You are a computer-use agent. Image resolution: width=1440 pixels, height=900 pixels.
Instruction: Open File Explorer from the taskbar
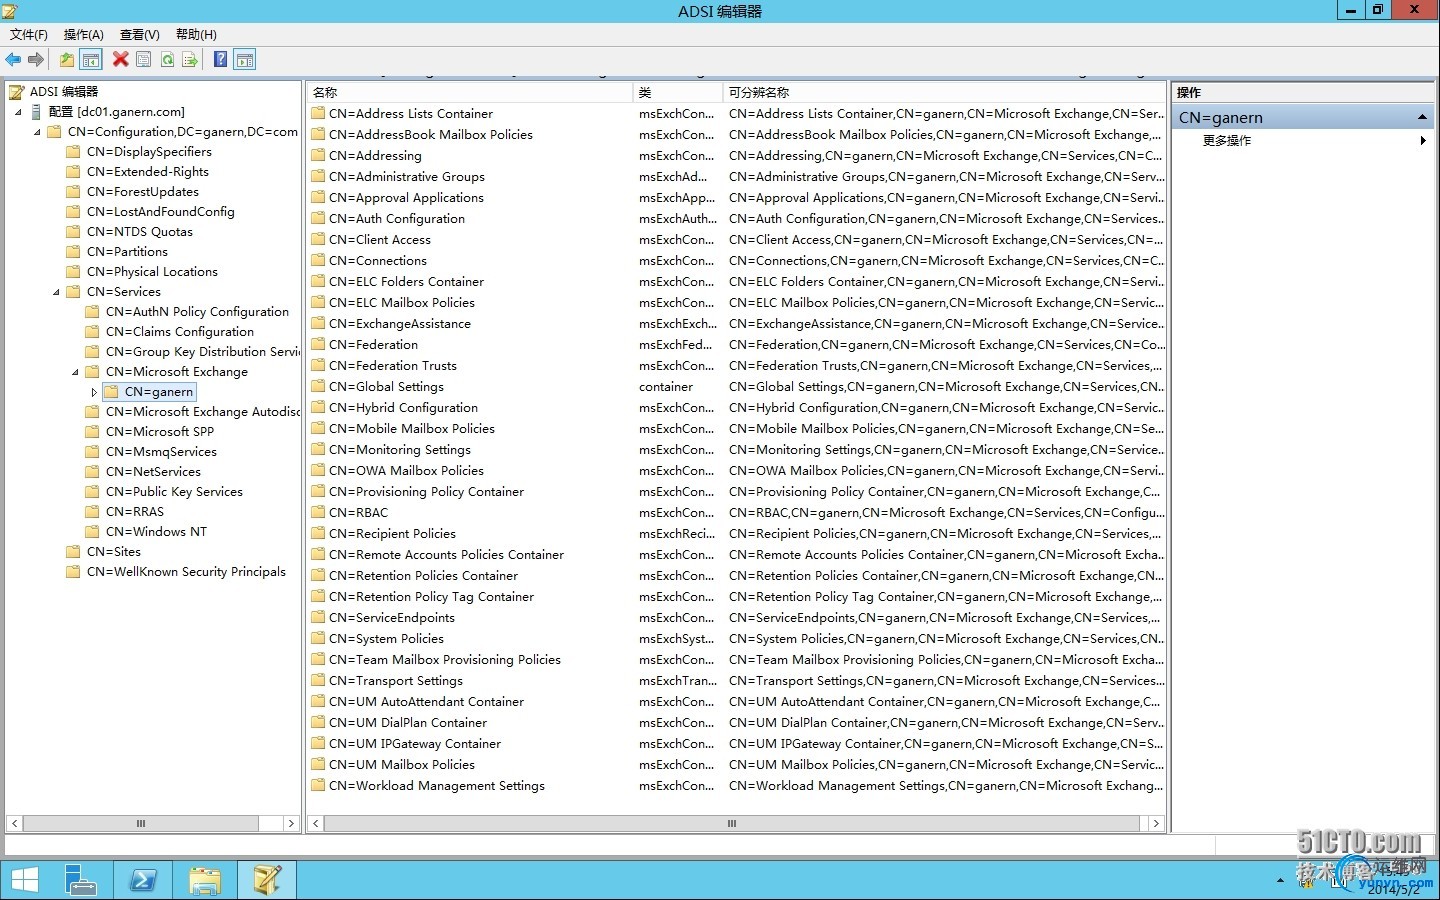tap(205, 880)
